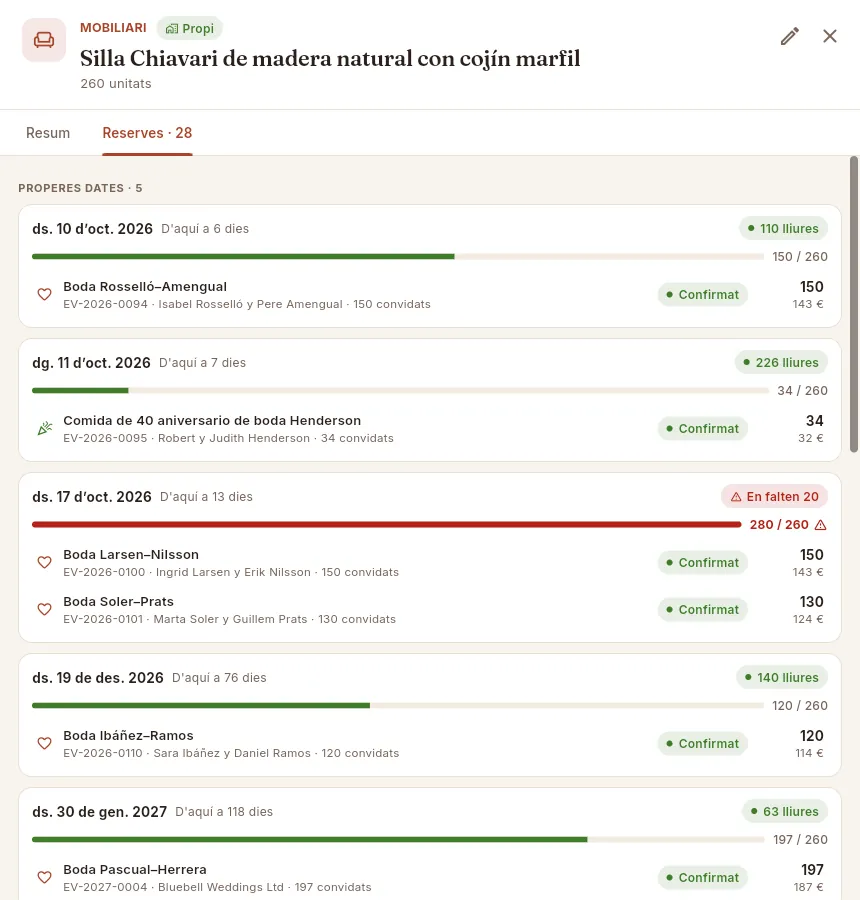The image size is (860, 900).
Task: Click the 110 lliures availability badge
Action: [783, 228]
